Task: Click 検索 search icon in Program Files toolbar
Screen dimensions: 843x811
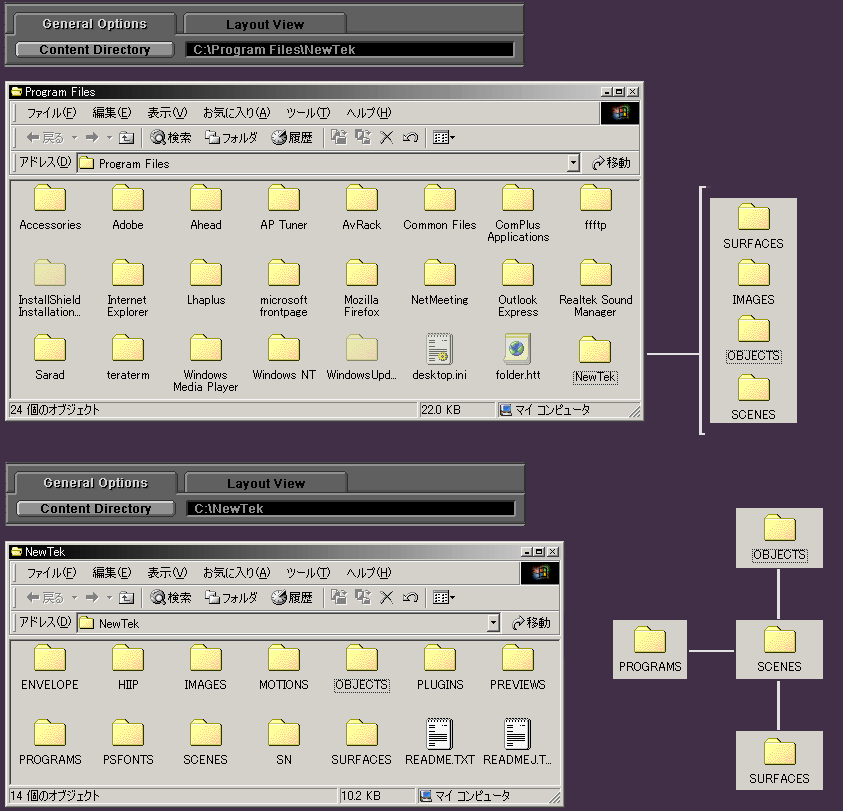Action: click(170, 138)
